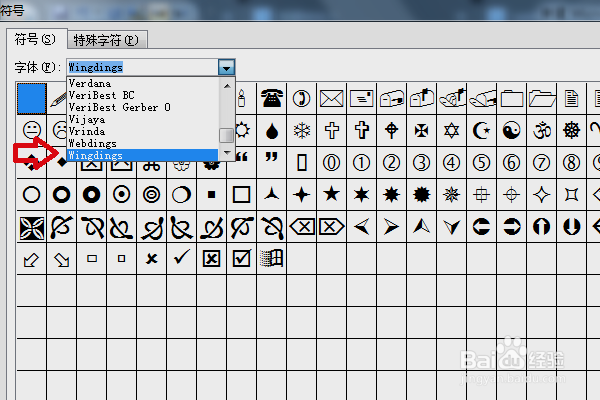This screenshot has height=400, width=600.
Task: Pick the snowflake symbol
Action: click(302, 131)
